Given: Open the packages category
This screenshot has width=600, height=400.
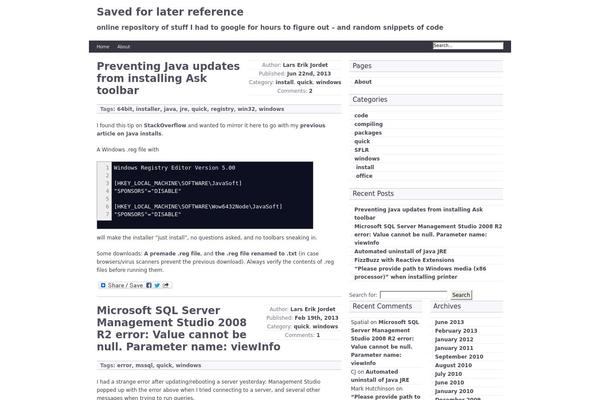Looking at the screenshot, I should pos(368,133).
